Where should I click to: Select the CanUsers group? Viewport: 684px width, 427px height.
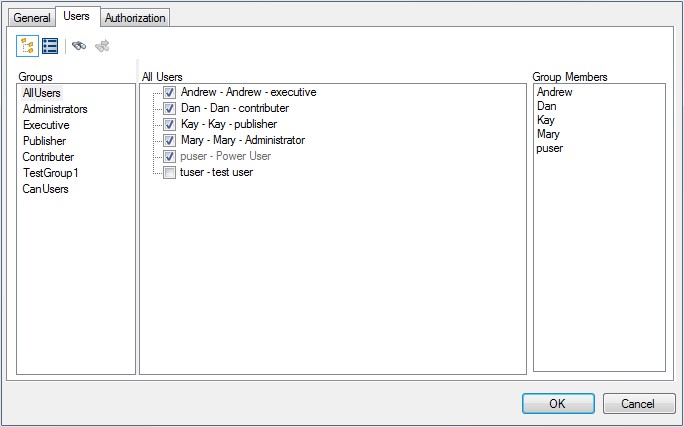pos(46,189)
